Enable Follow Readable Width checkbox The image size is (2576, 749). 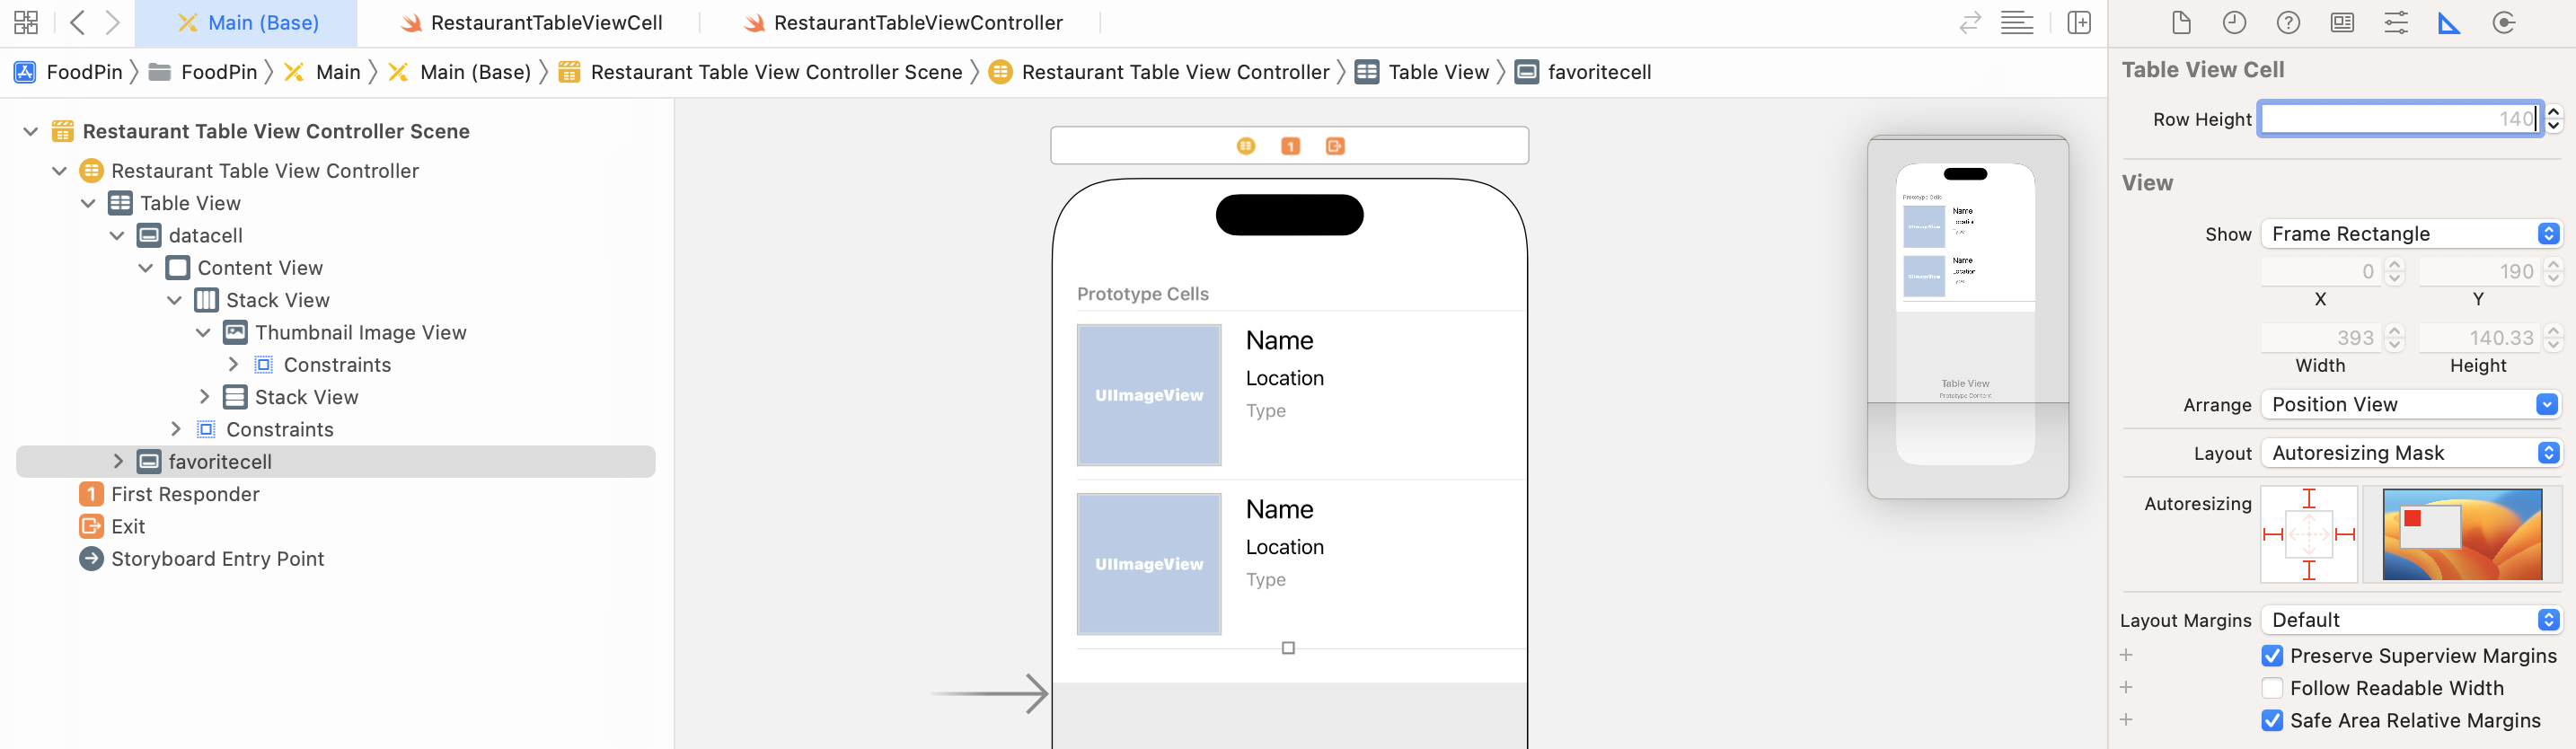pos(2272,688)
